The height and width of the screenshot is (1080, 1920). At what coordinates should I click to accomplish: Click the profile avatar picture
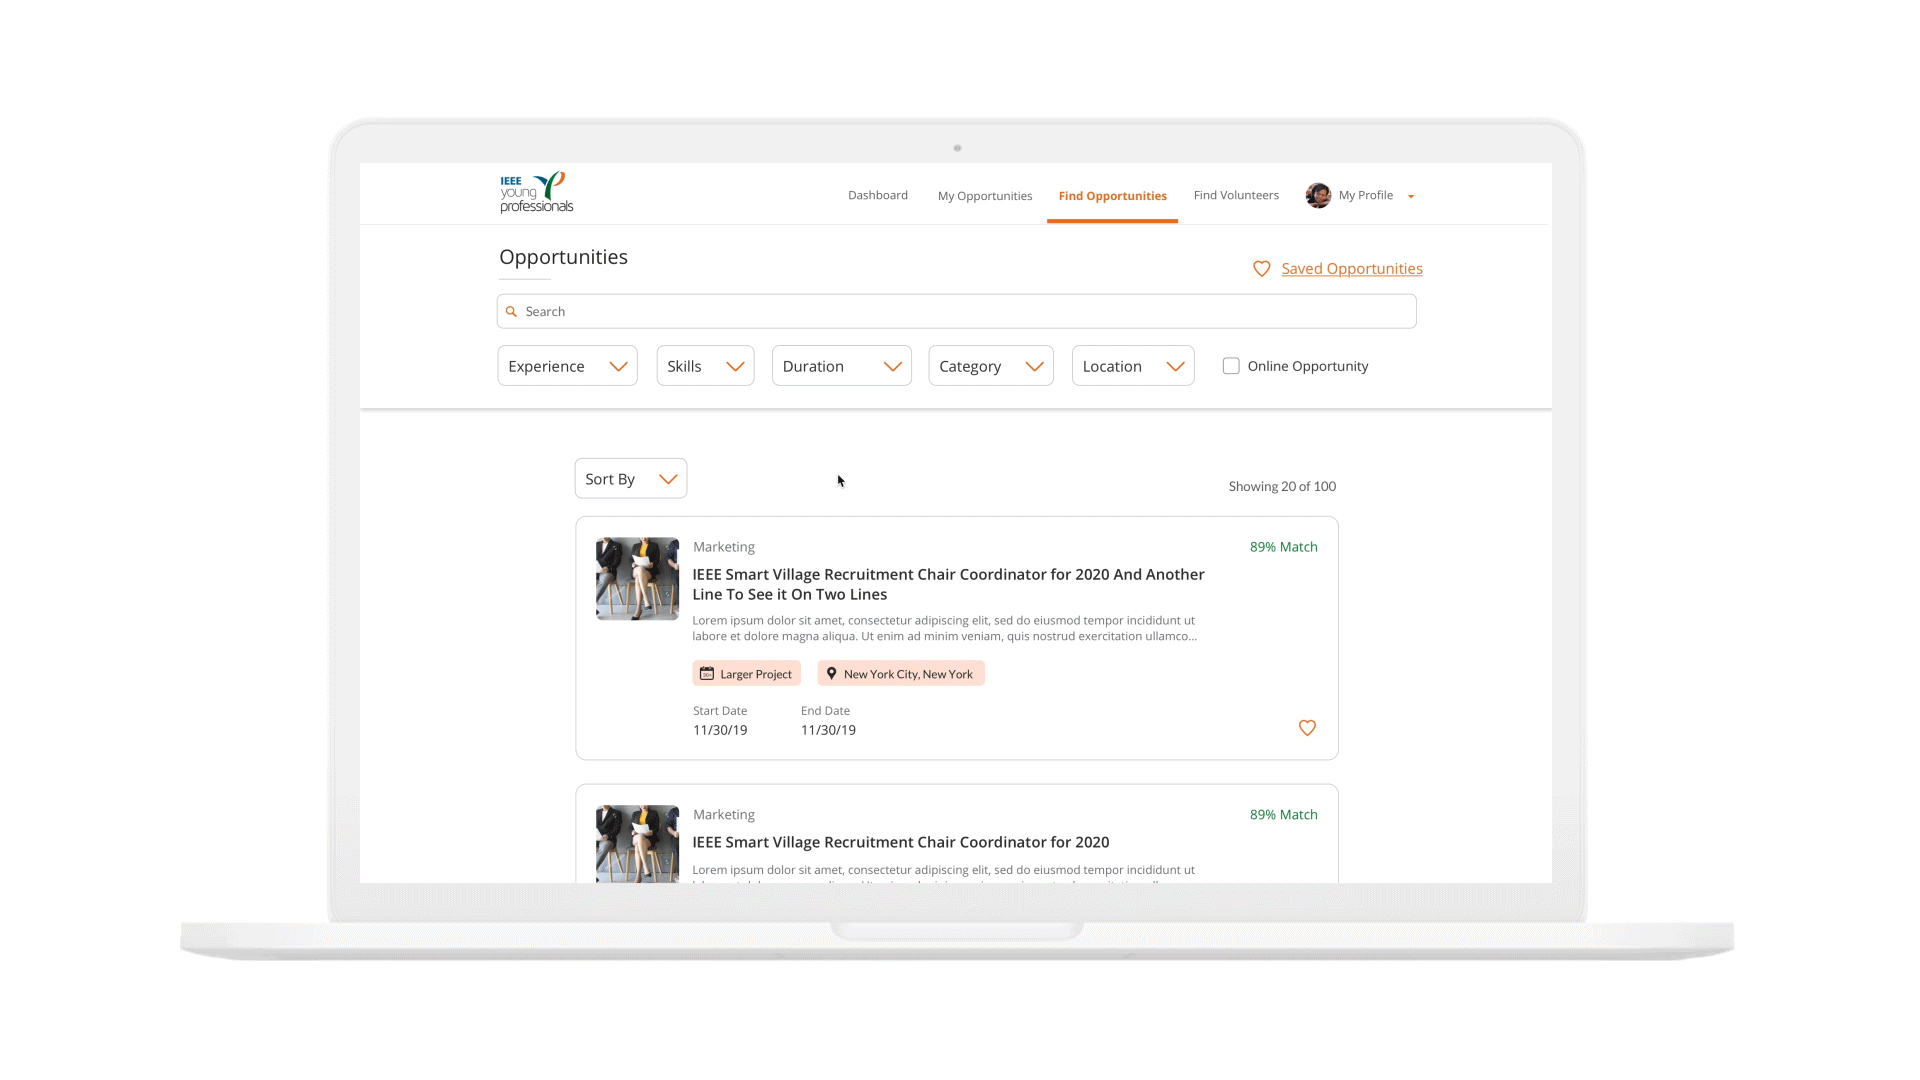coord(1317,196)
